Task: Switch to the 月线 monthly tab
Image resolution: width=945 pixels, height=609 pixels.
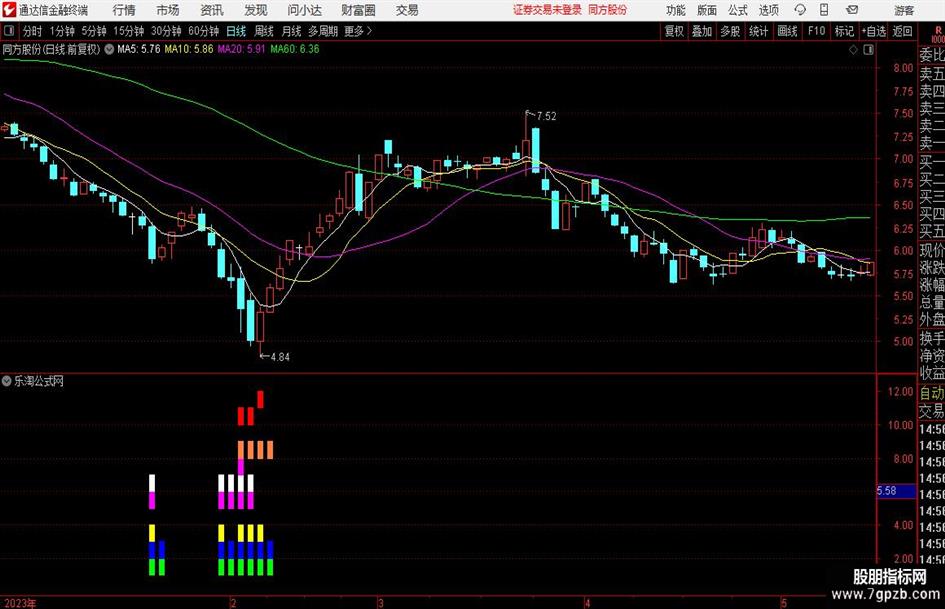Action: (x=292, y=31)
